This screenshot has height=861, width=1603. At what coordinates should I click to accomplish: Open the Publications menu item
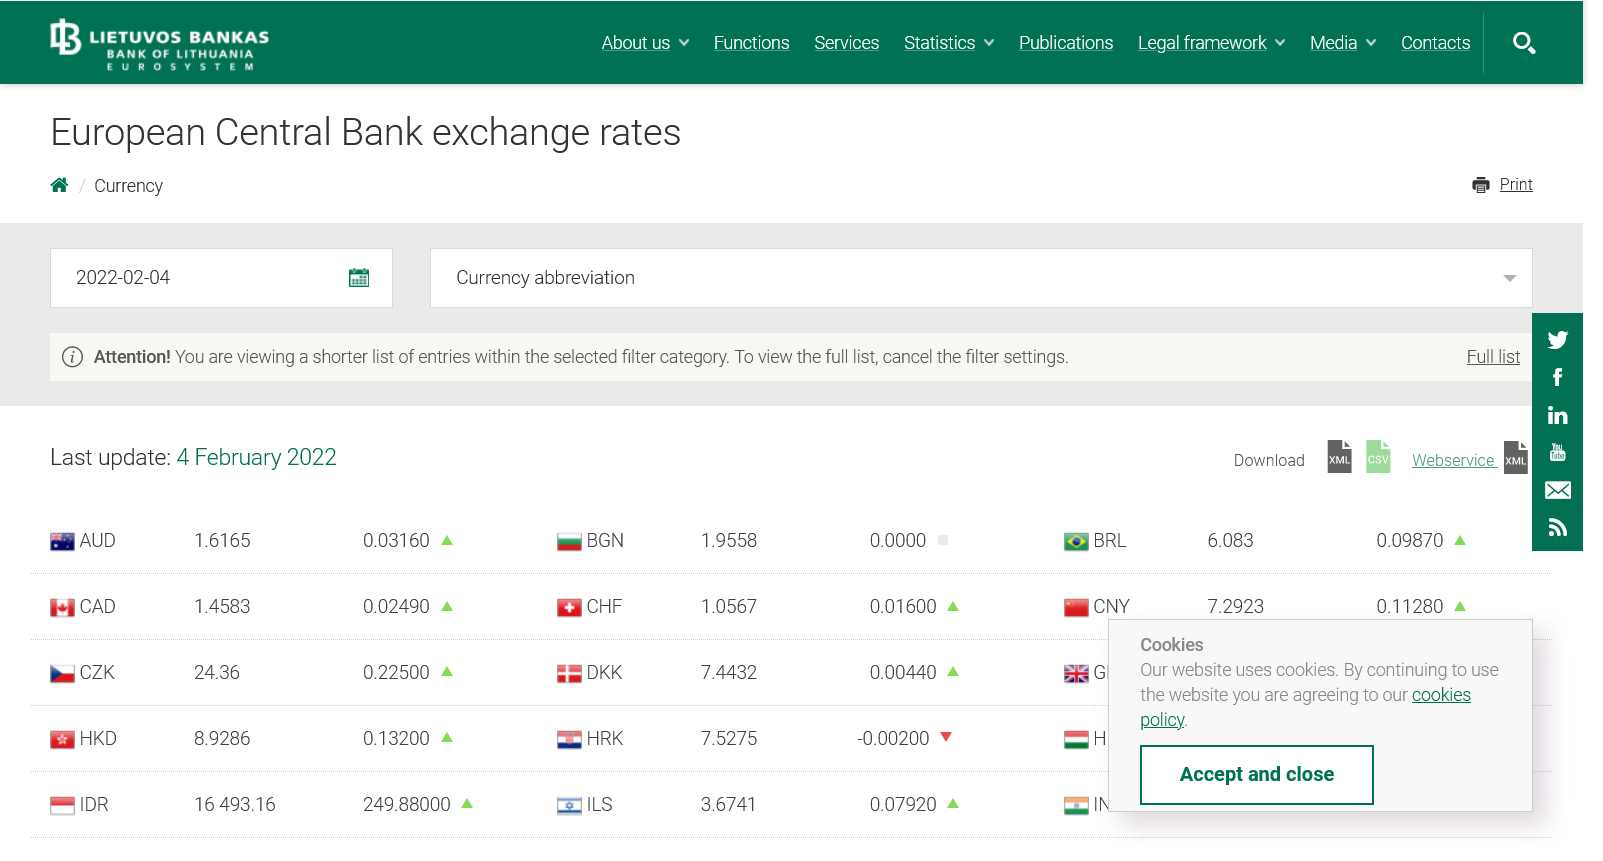(x=1065, y=43)
